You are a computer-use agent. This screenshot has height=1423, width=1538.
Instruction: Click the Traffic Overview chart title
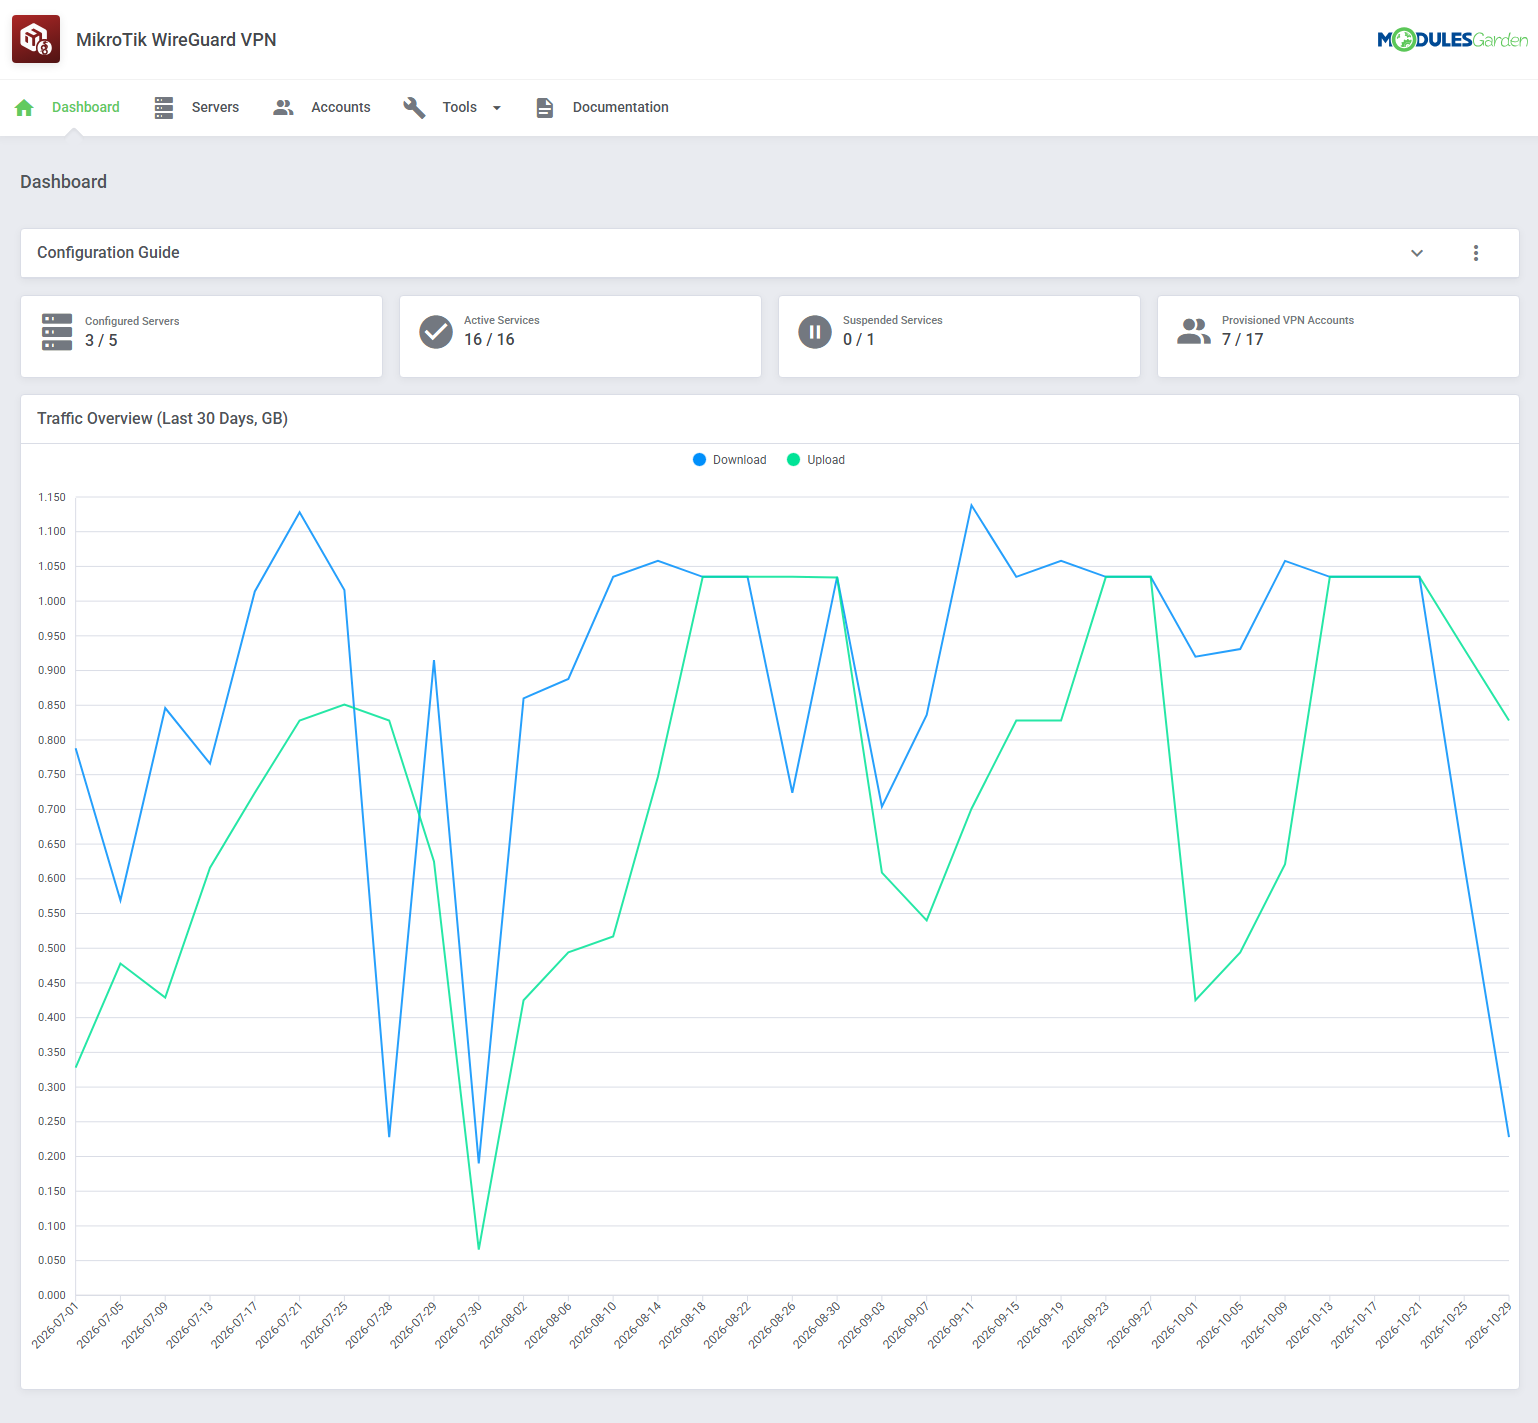coord(162,419)
